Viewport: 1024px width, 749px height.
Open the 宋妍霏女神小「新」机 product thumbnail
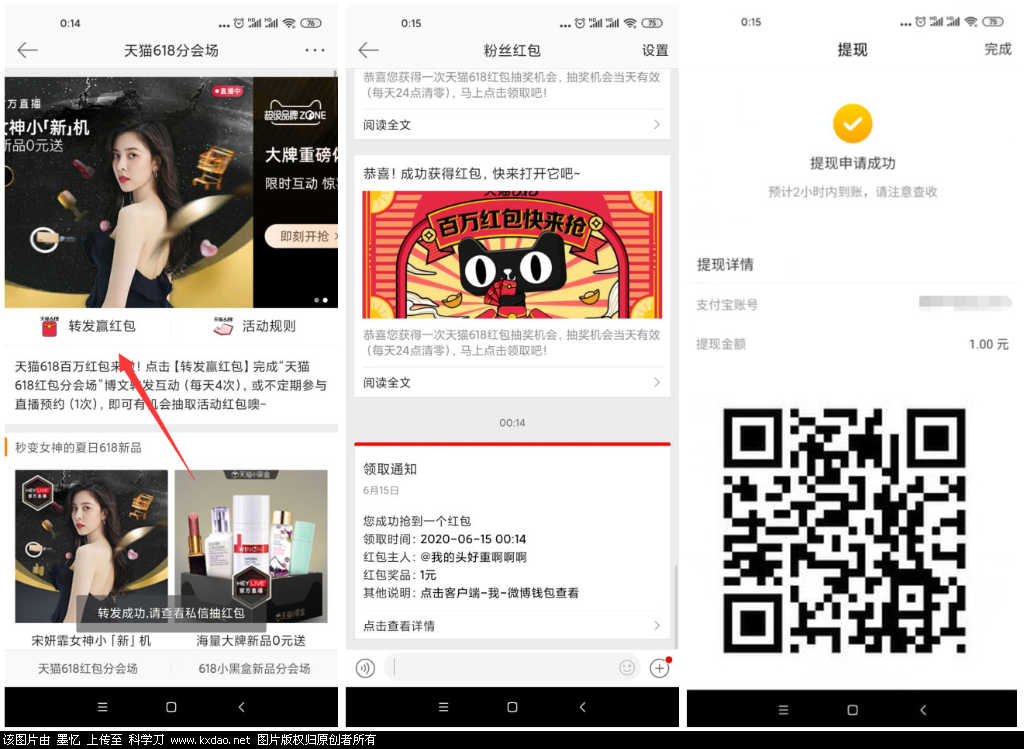[91, 546]
